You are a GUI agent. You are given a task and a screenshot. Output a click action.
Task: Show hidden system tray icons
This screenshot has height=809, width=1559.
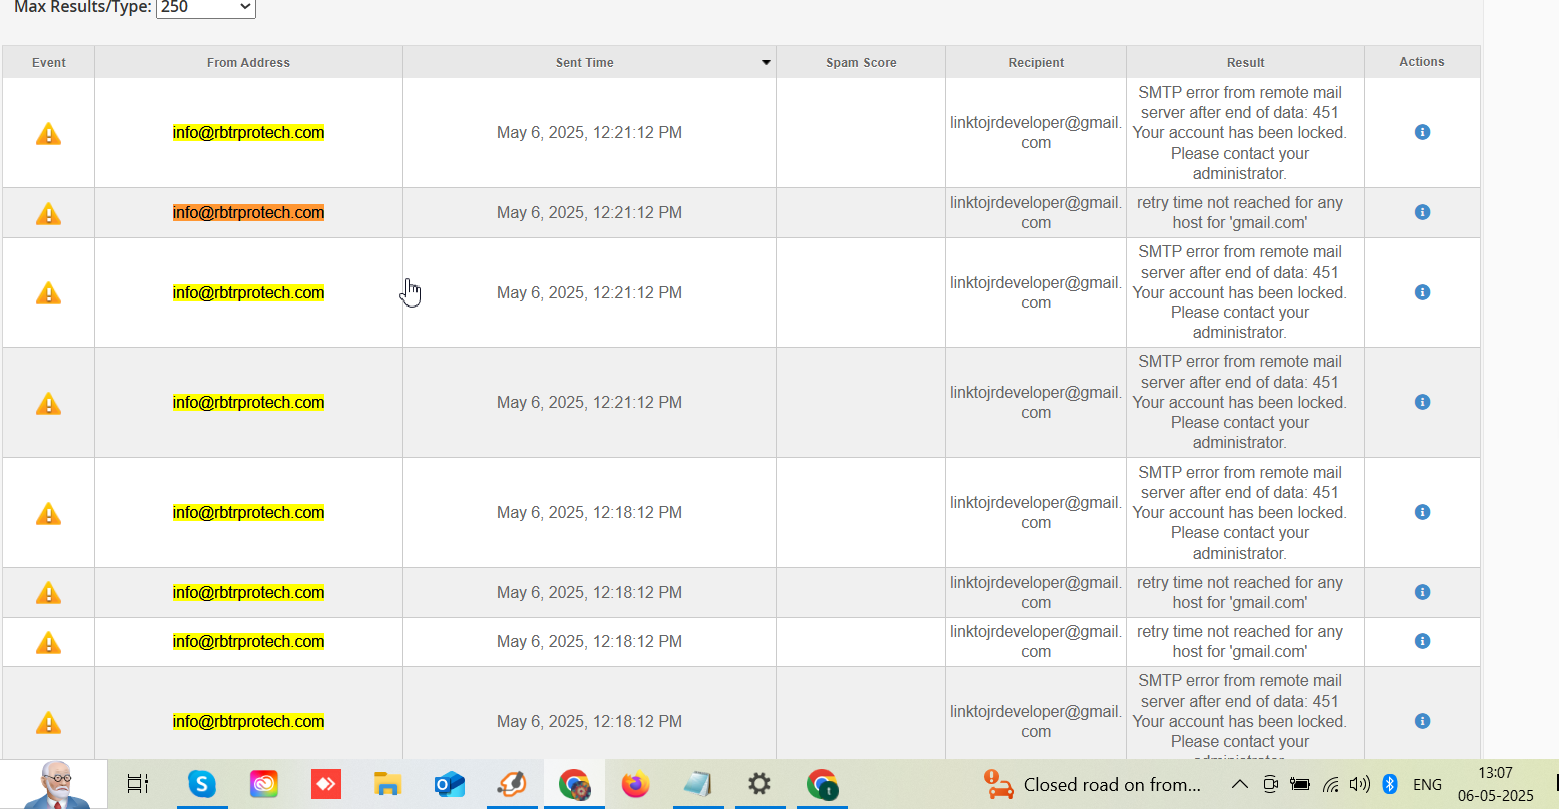point(1239,785)
